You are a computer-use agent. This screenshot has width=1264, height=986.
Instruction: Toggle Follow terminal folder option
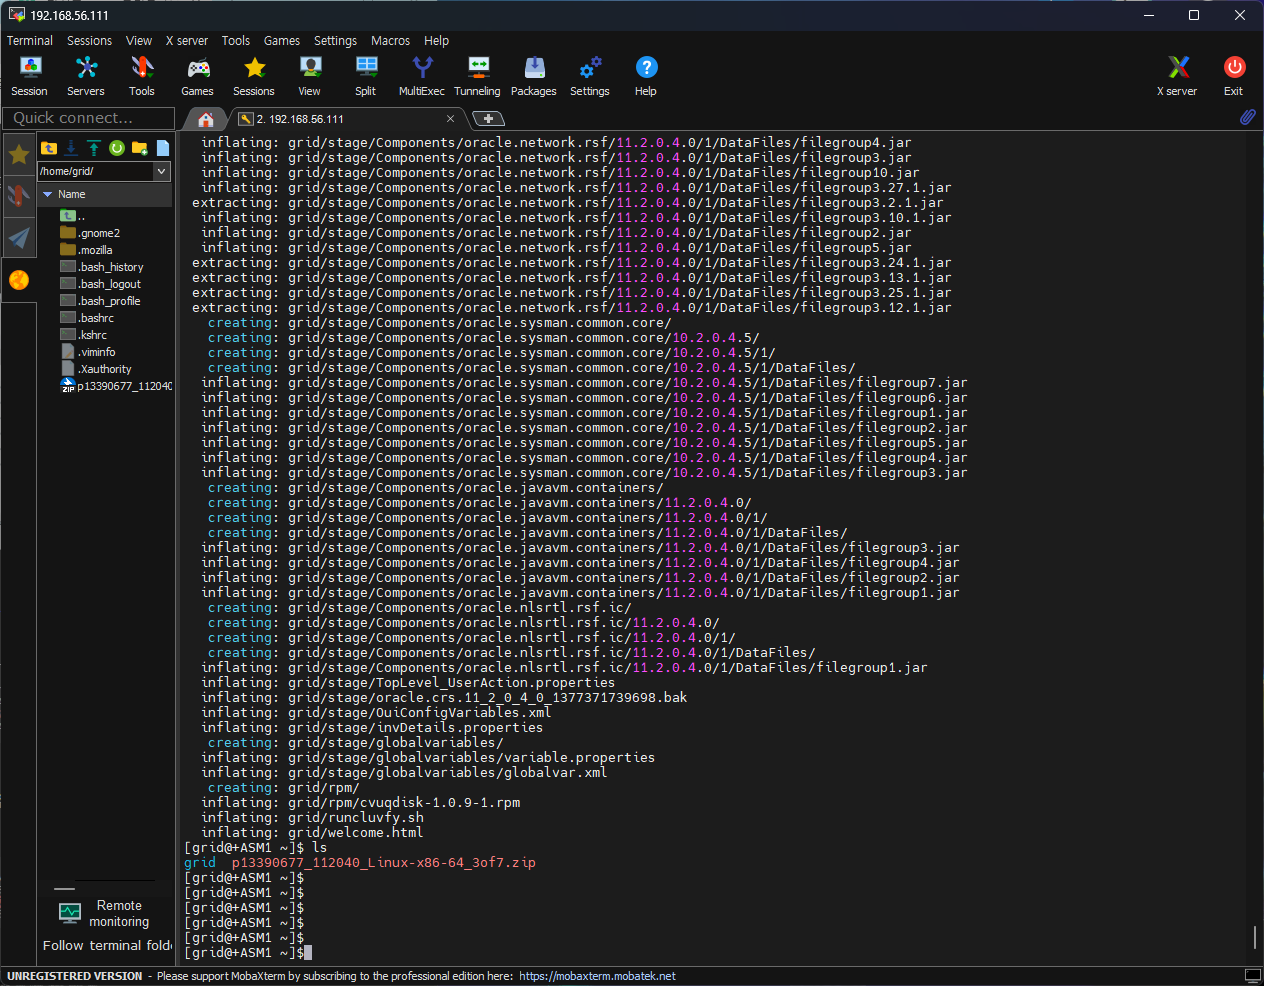tap(106, 945)
